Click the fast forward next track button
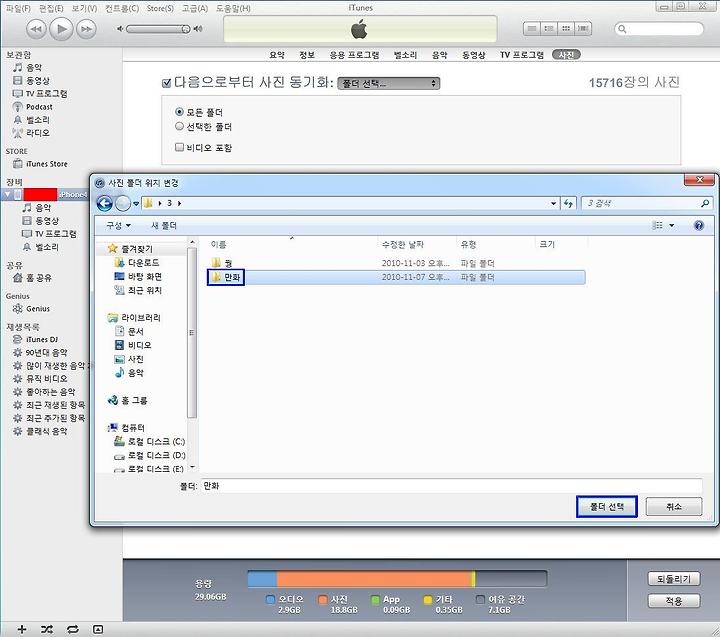This screenshot has height=637, width=720. tap(86, 29)
